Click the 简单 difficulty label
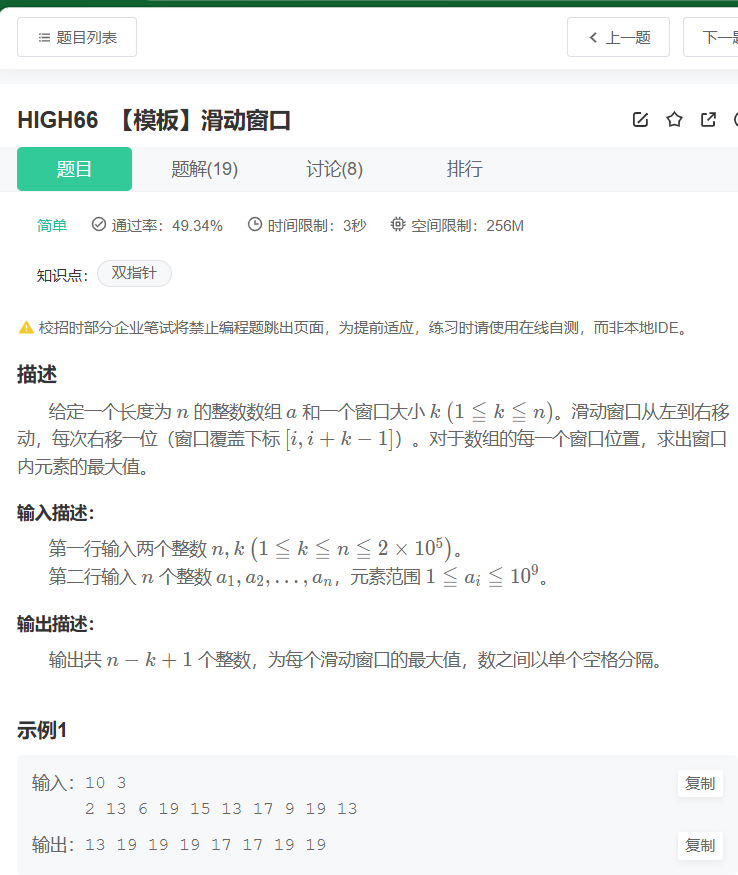Viewport: 738px width, 875px height. tap(52, 225)
